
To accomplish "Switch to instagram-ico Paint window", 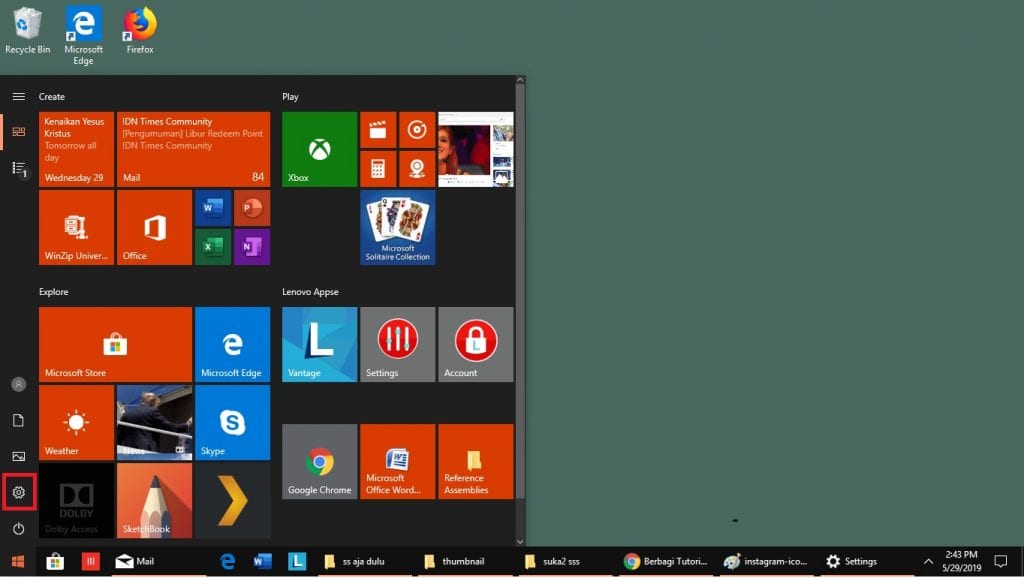I will pos(765,562).
